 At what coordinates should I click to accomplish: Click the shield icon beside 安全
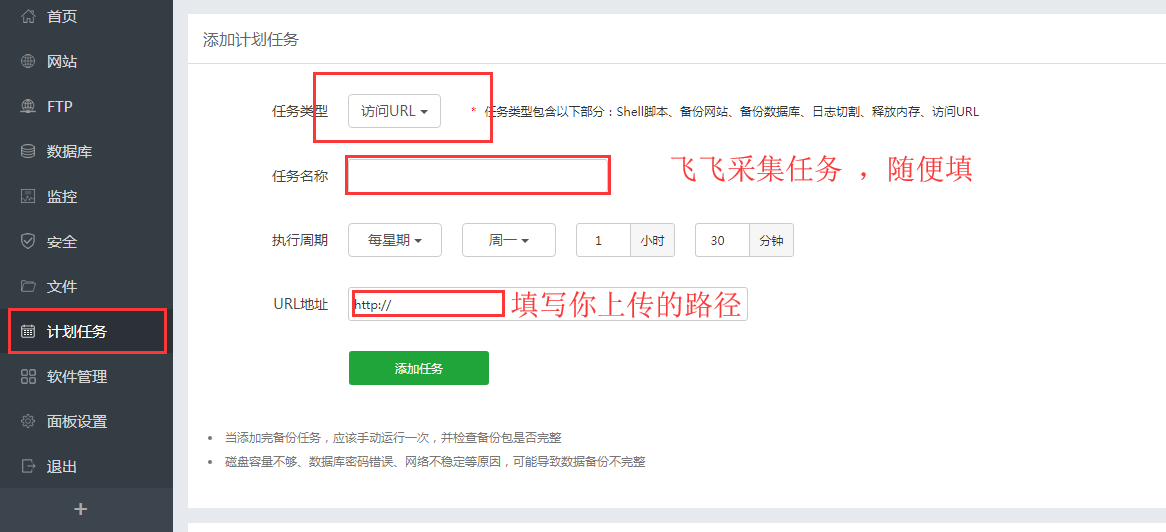coord(28,242)
